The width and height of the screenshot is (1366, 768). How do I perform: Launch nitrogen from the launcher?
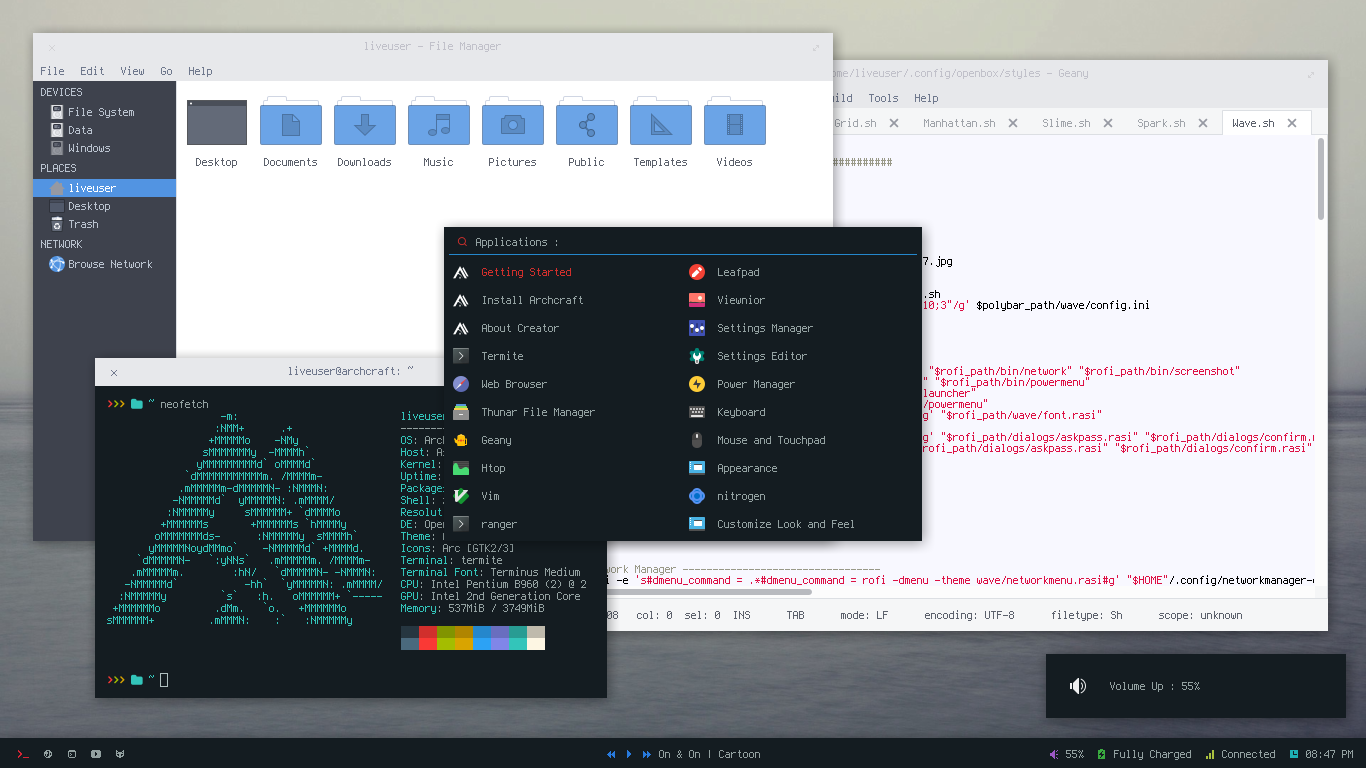tap(800, 496)
